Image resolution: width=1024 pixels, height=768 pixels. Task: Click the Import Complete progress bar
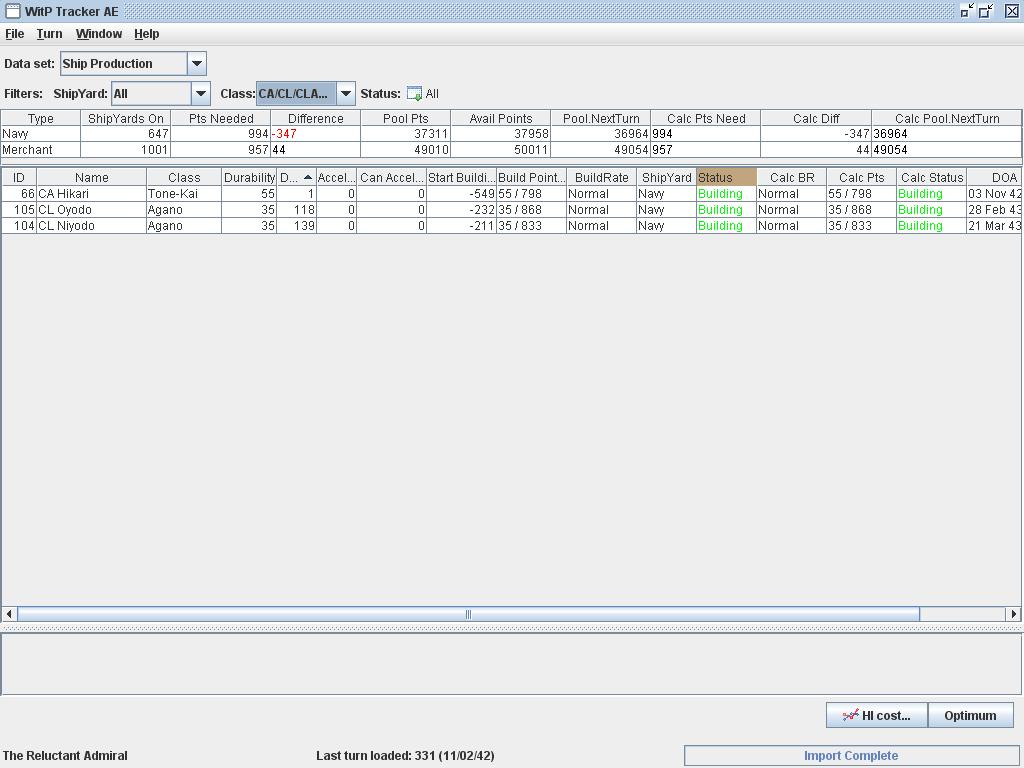851,756
